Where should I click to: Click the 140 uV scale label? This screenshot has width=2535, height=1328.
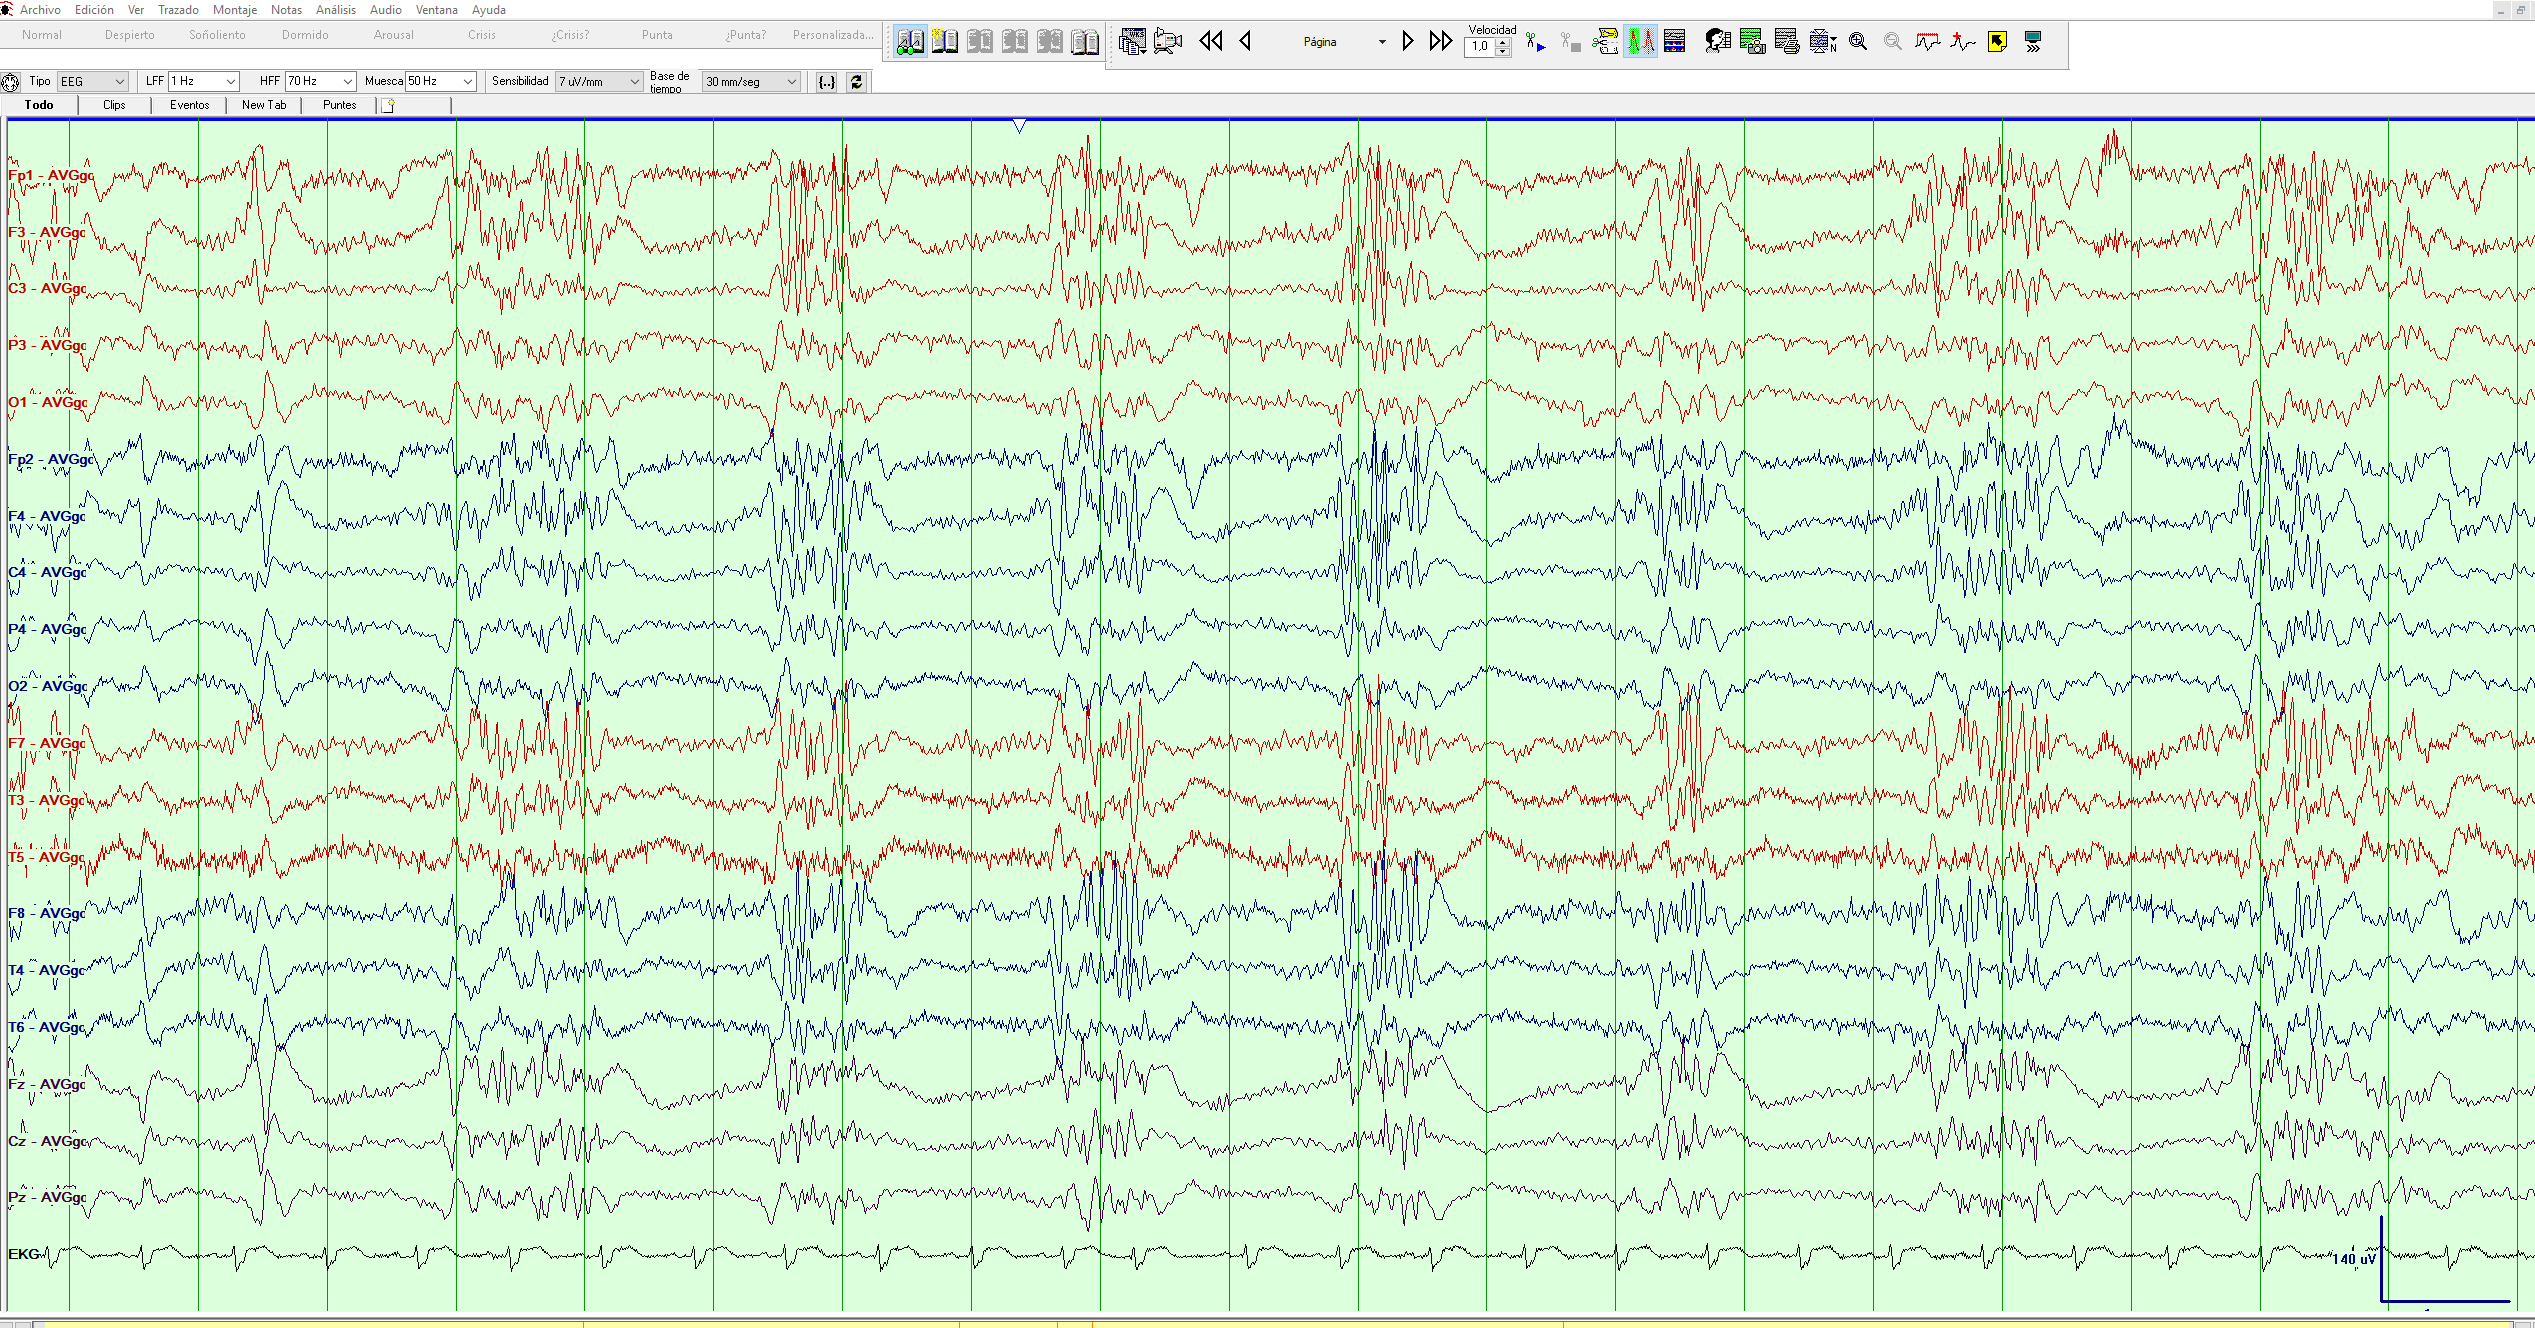(2354, 1259)
